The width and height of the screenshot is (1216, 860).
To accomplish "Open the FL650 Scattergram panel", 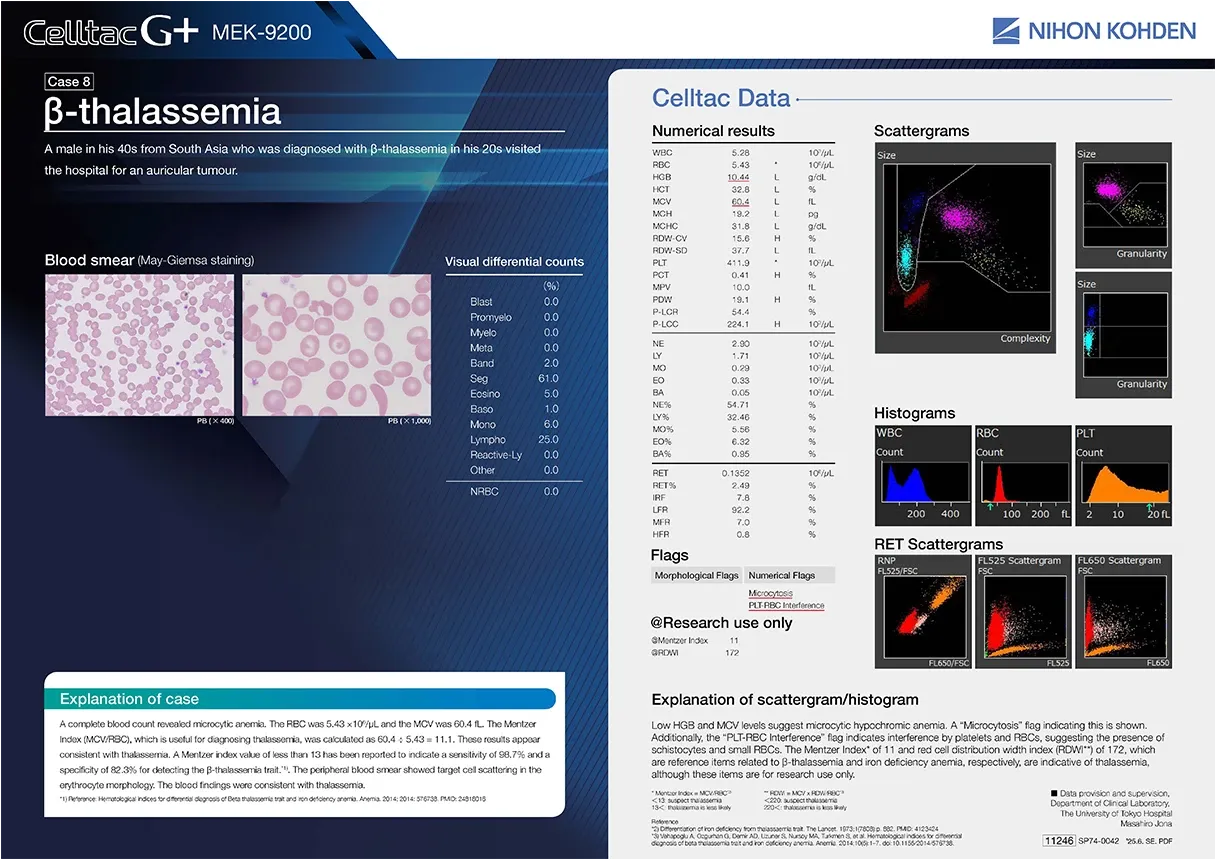I will [x=1123, y=612].
